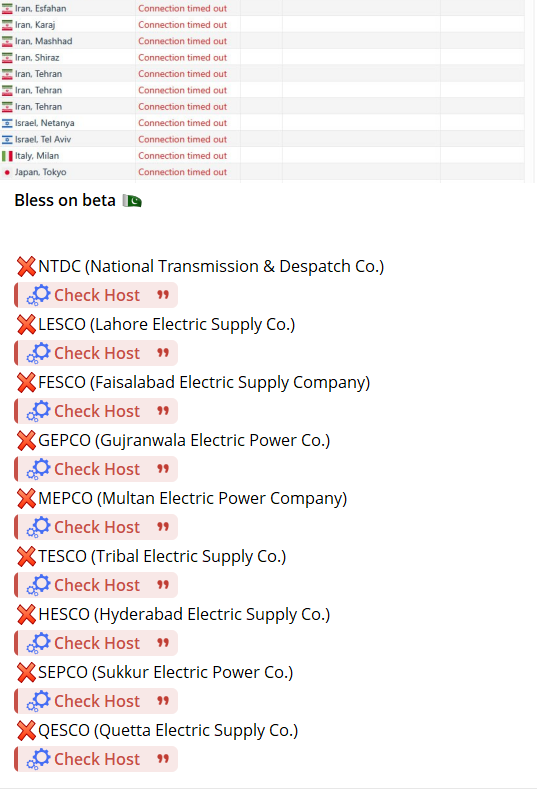Follow the Check Host link for QESCO
The width and height of the screenshot is (537, 789).
(97, 758)
